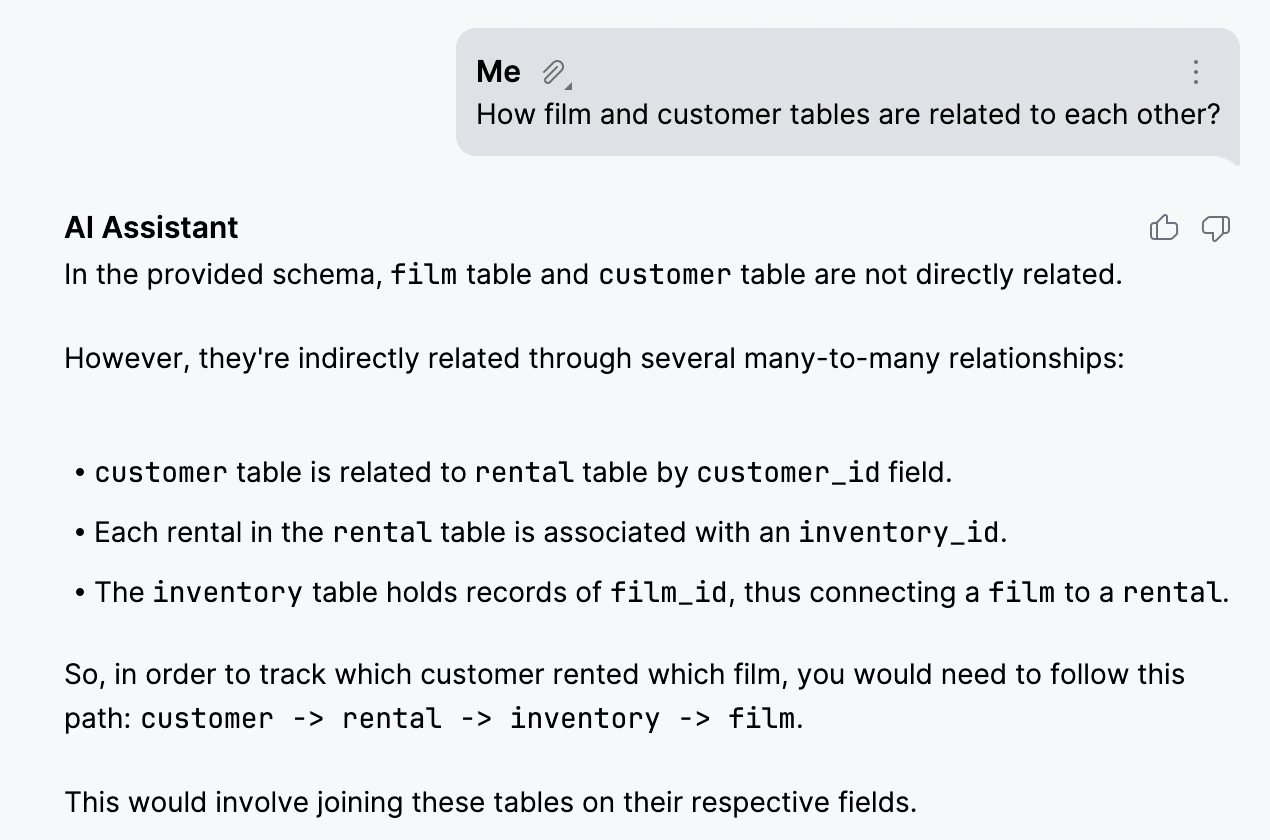Viewport: 1270px width, 840px height.
Task: Click the "inventory" code word in the third bullet
Action: click(227, 593)
